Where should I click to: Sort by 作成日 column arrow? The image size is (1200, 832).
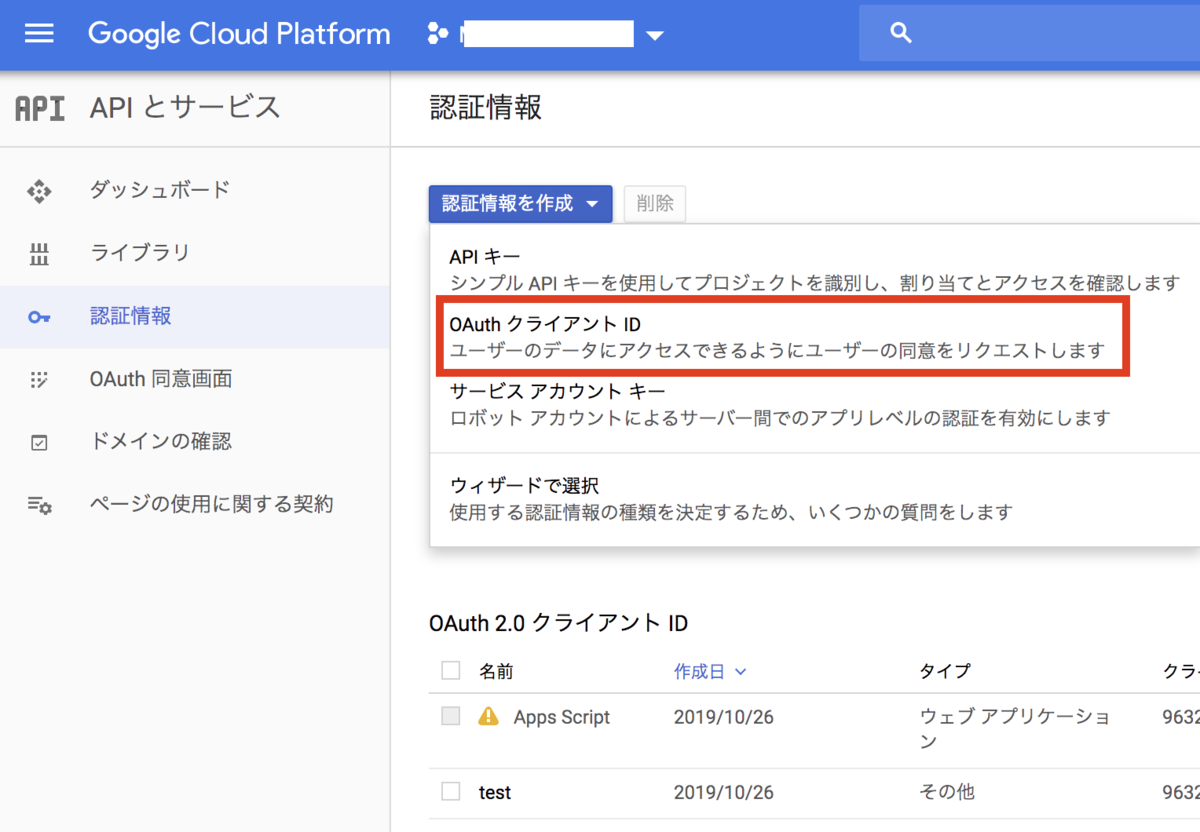(x=740, y=672)
